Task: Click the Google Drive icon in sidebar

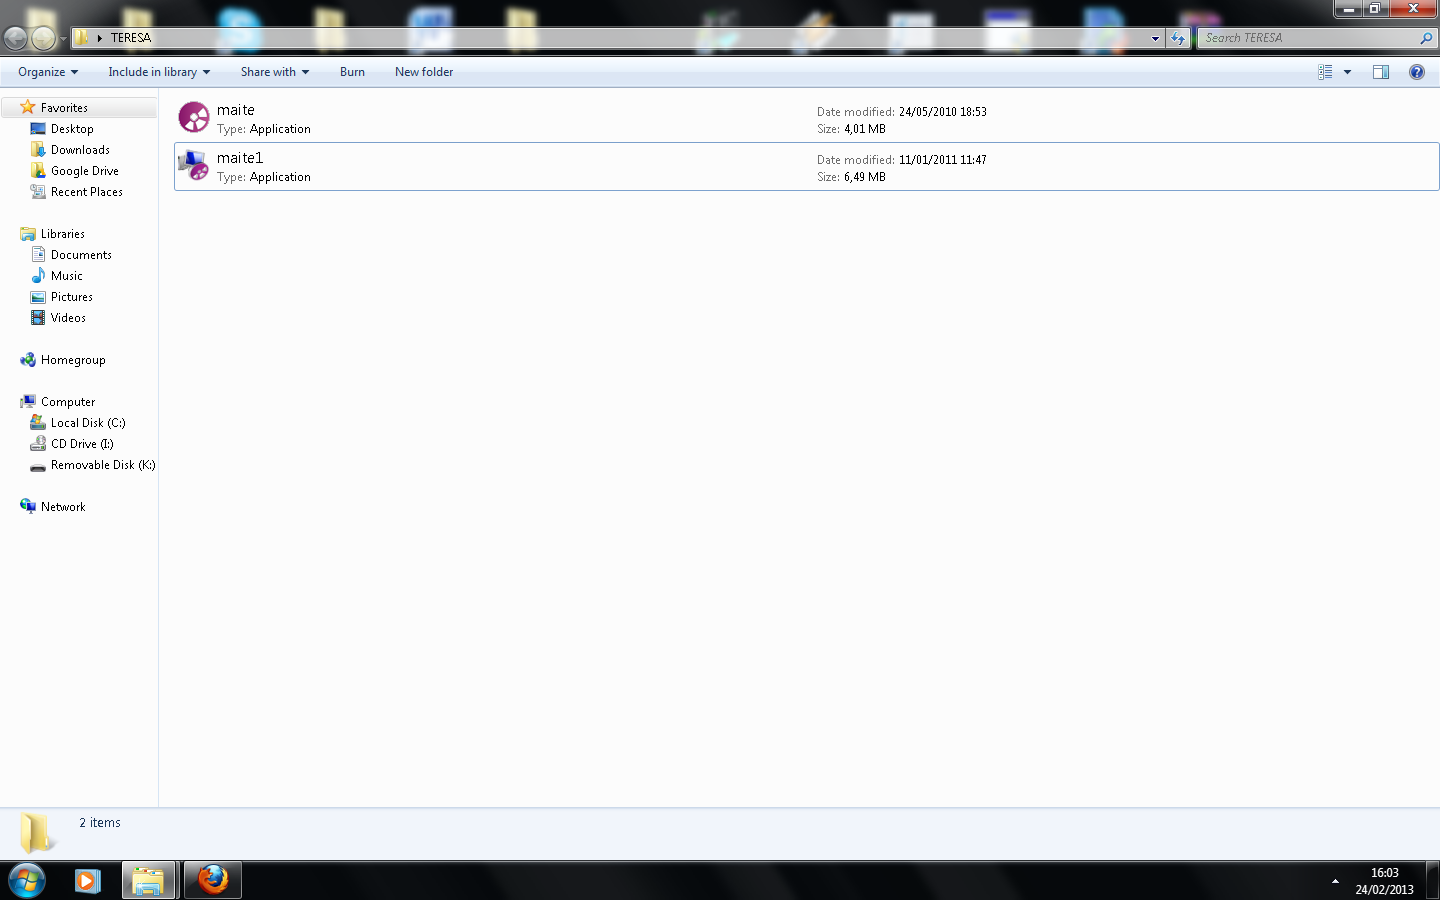Action: (38, 170)
